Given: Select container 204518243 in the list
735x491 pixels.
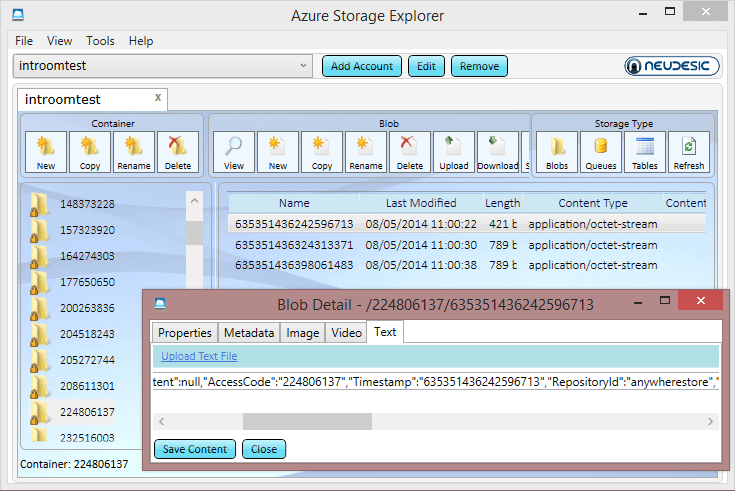Looking at the screenshot, I should point(87,334).
